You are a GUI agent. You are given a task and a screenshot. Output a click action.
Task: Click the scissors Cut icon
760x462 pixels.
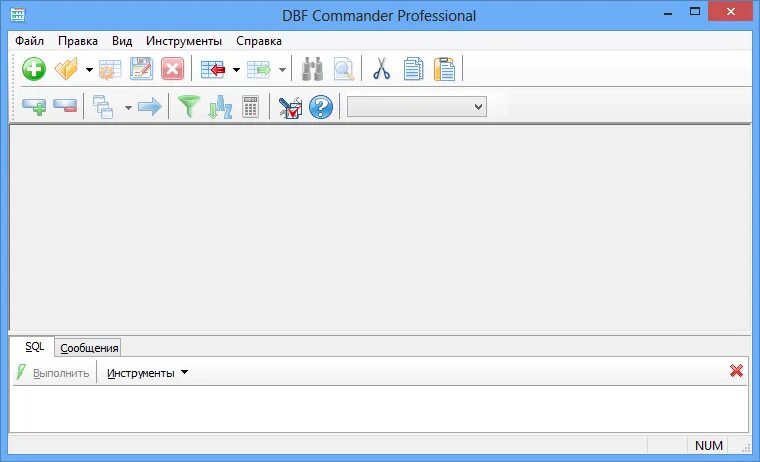(x=382, y=69)
